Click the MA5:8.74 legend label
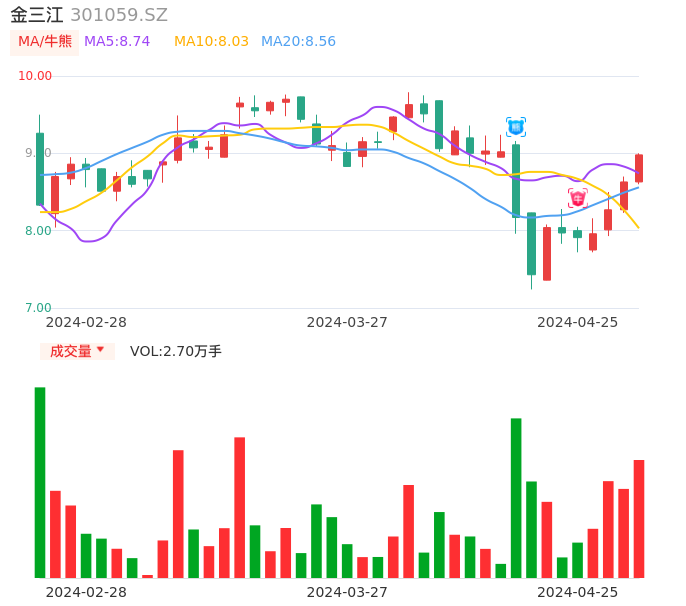 point(117,42)
